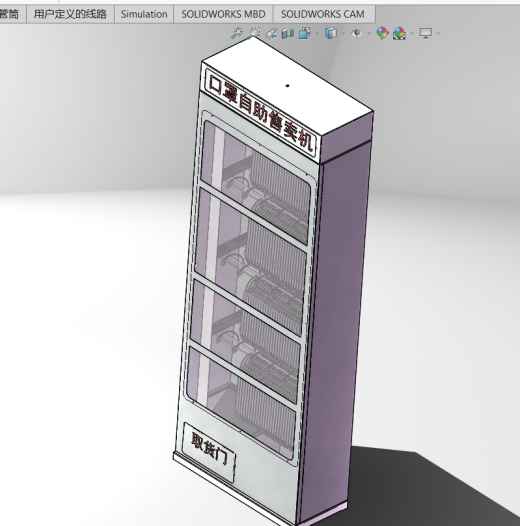Viewport: 520px width, 526px height.
Task: Click the Hide/Show Items eye icon
Action: click(x=357, y=33)
